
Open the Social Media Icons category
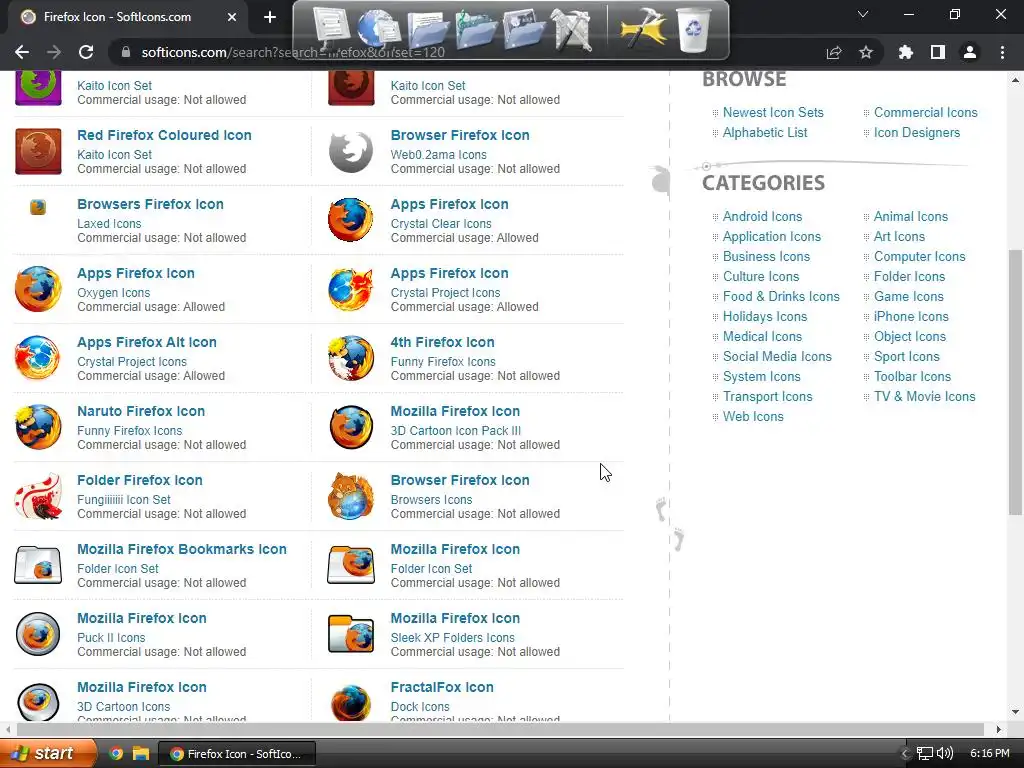click(777, 357)
